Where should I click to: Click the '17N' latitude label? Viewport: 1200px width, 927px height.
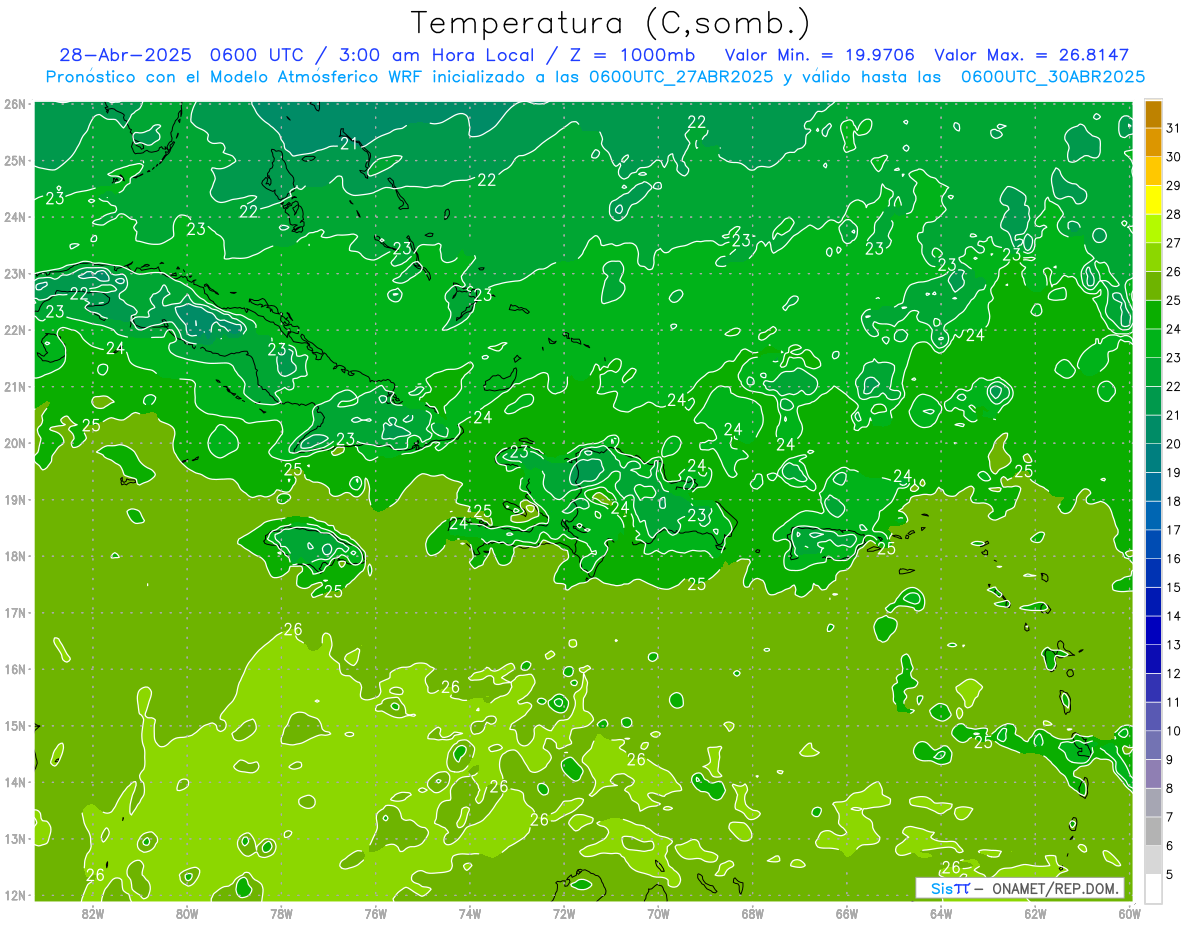click(x=15, y=613)
